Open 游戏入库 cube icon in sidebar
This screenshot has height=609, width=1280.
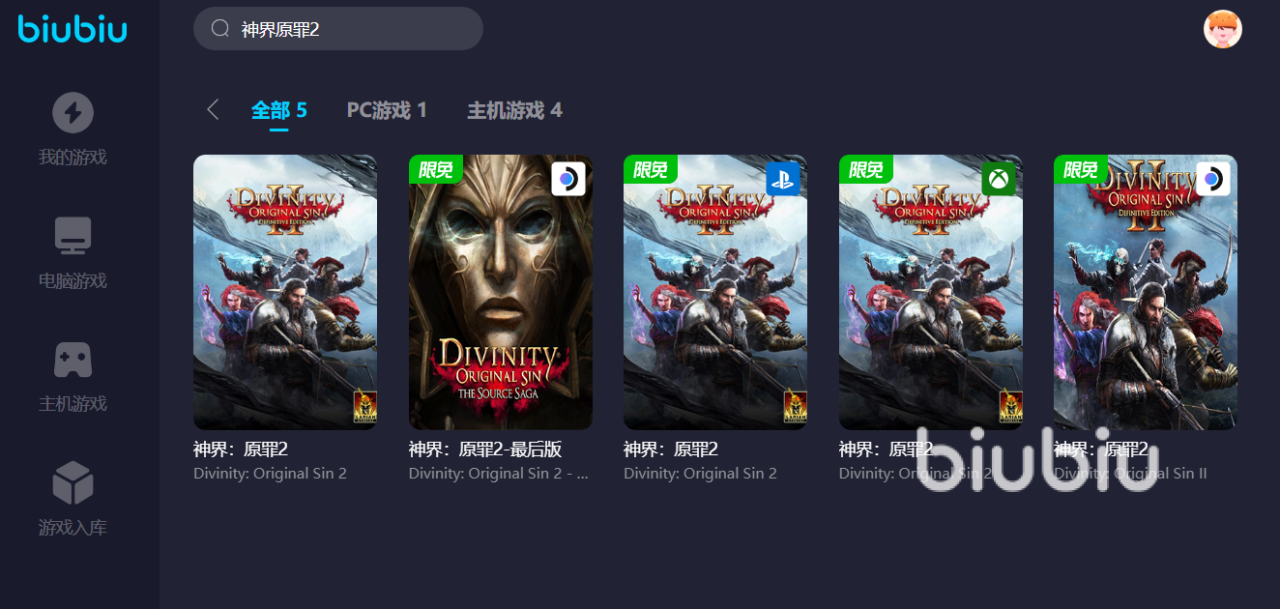(73, 483)
